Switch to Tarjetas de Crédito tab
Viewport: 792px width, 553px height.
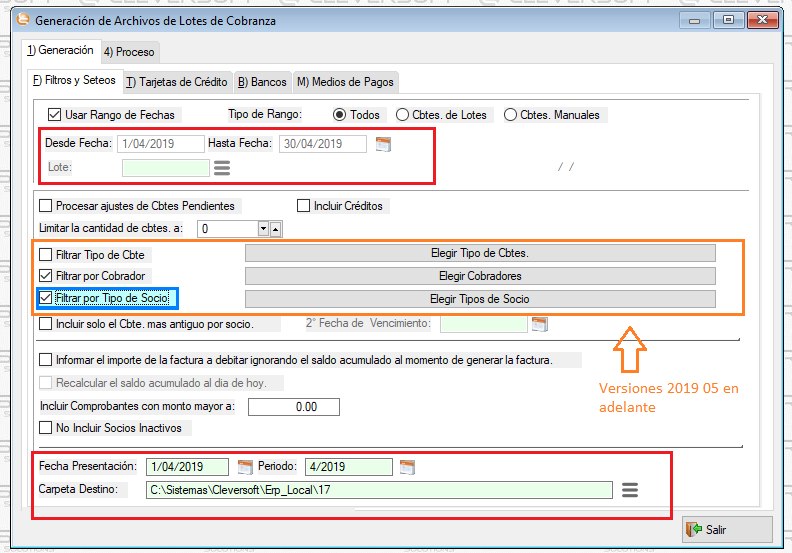(178, 82)
